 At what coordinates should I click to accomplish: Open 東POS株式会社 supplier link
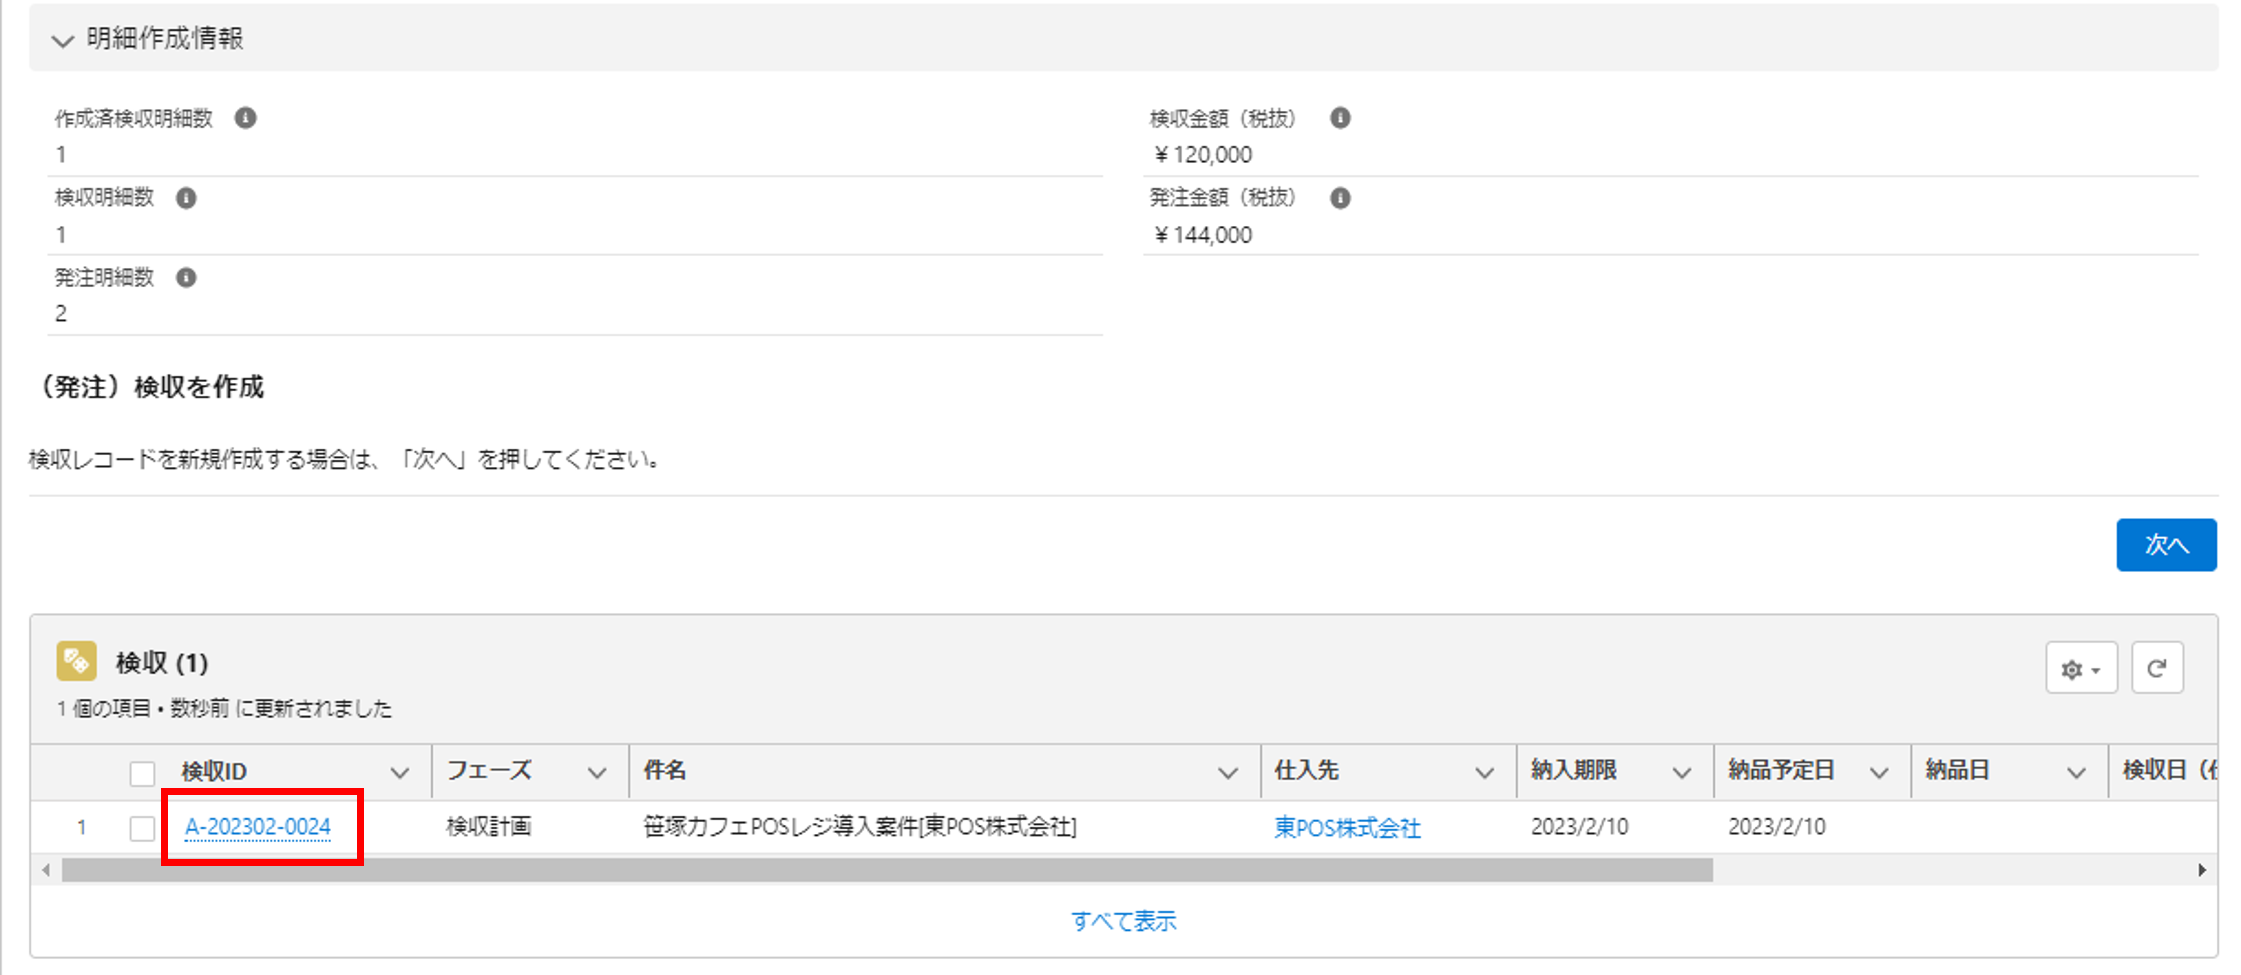[1347, 828]
